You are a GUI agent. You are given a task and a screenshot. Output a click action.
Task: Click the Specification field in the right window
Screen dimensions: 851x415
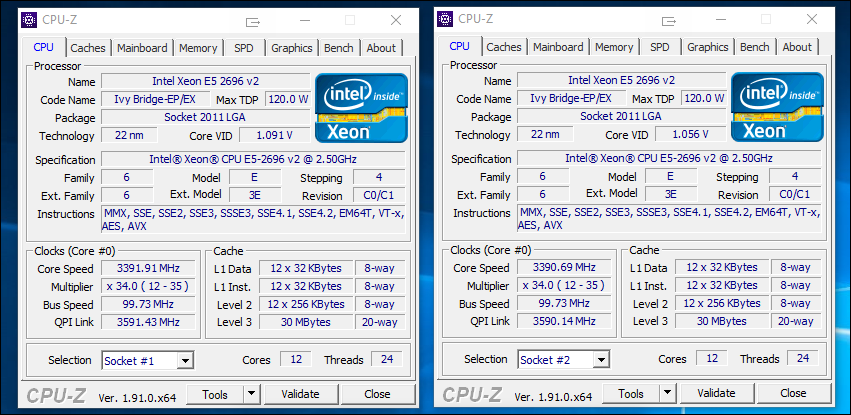tap(669, 158)
